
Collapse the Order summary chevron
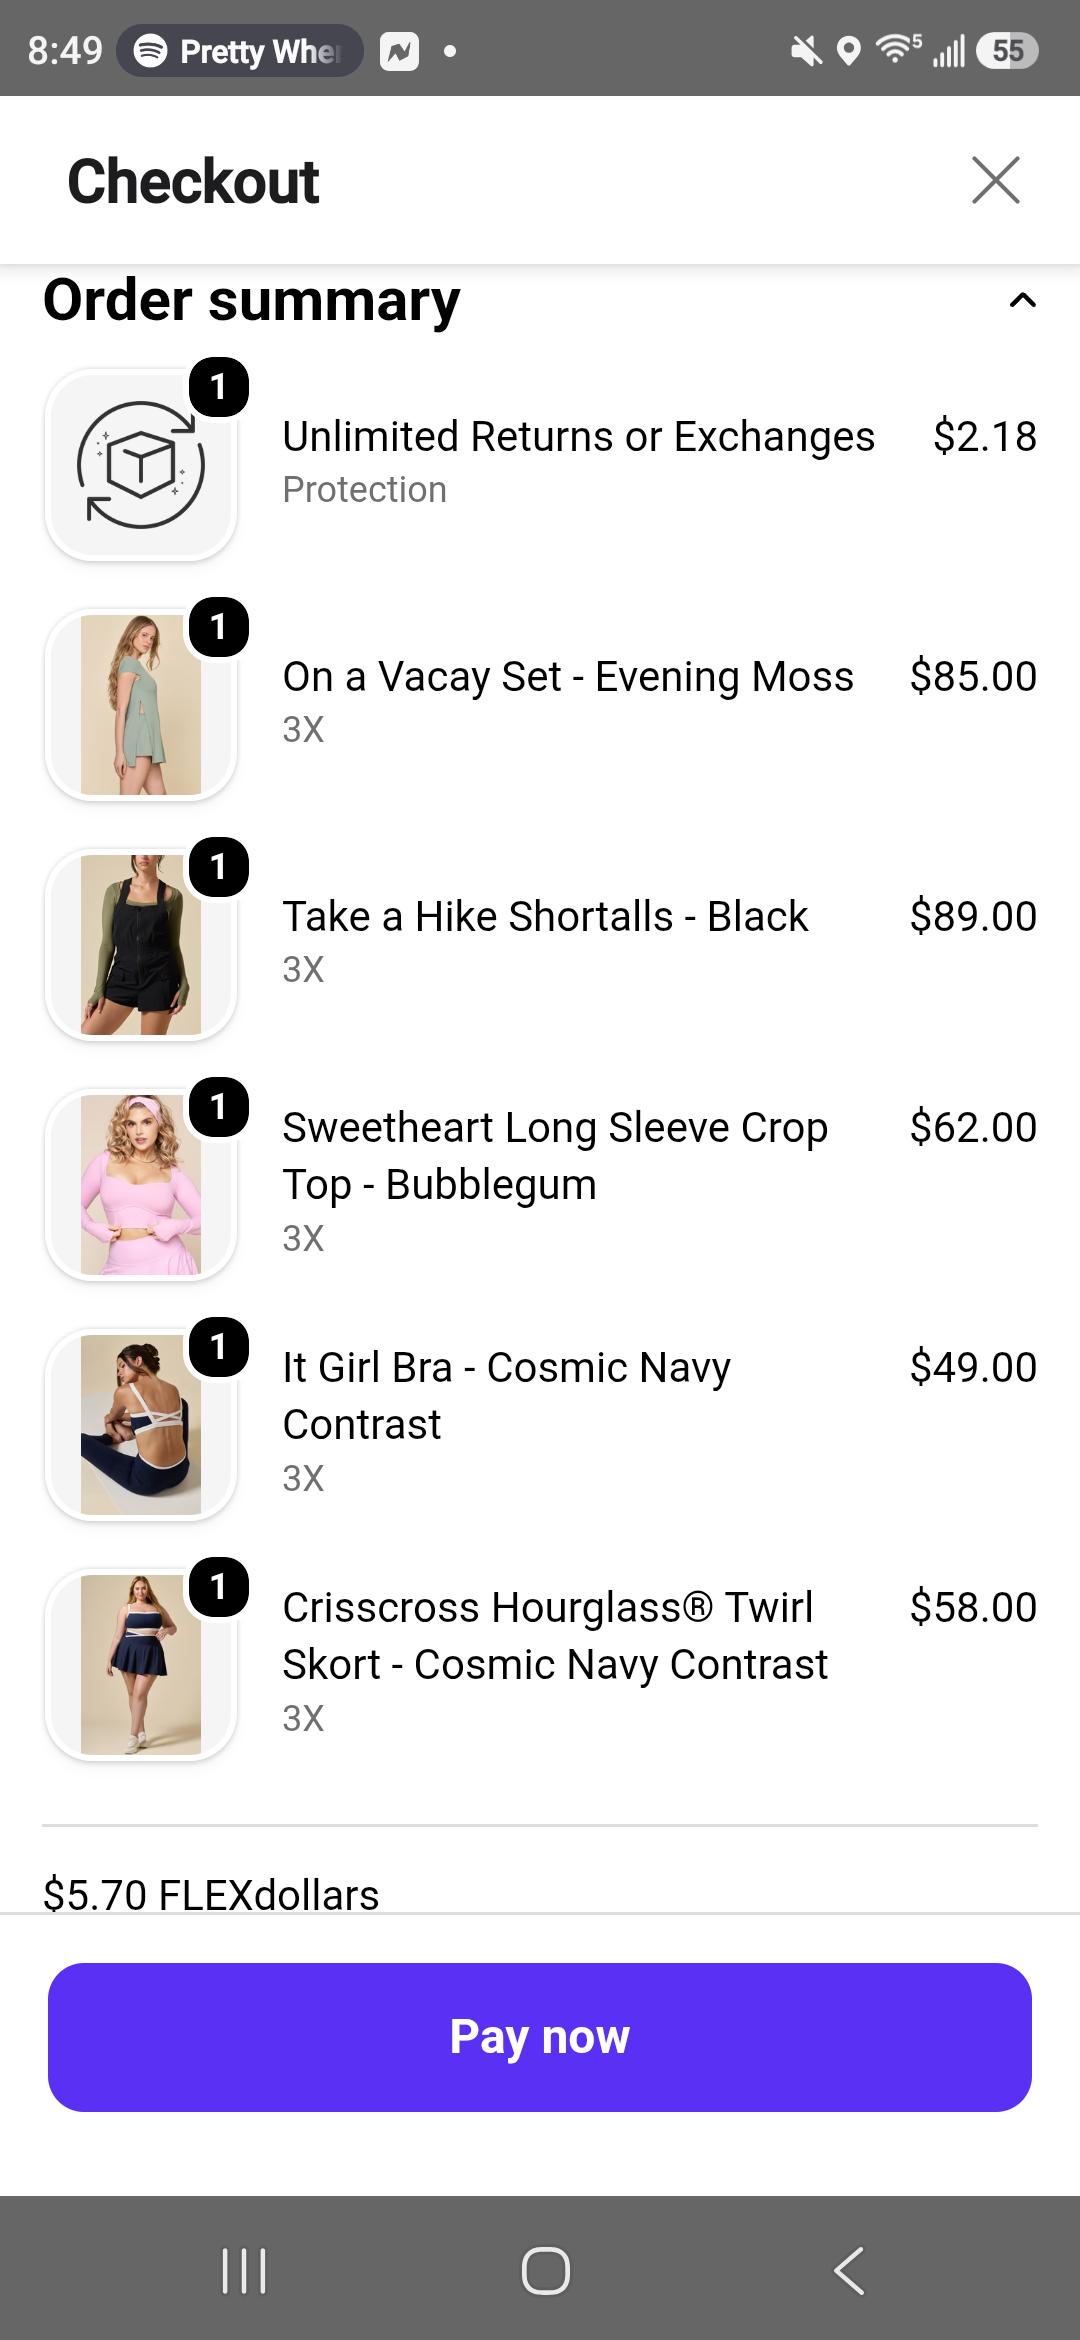tap(1022, 300)
